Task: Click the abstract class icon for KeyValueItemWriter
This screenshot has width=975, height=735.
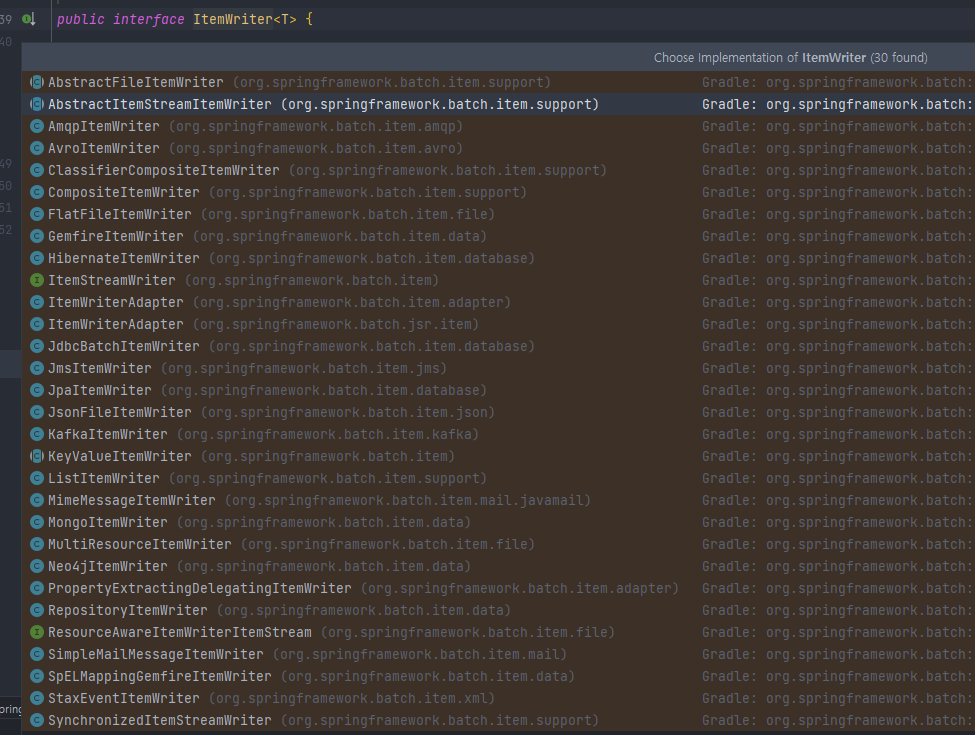Action: coord(37,456)
